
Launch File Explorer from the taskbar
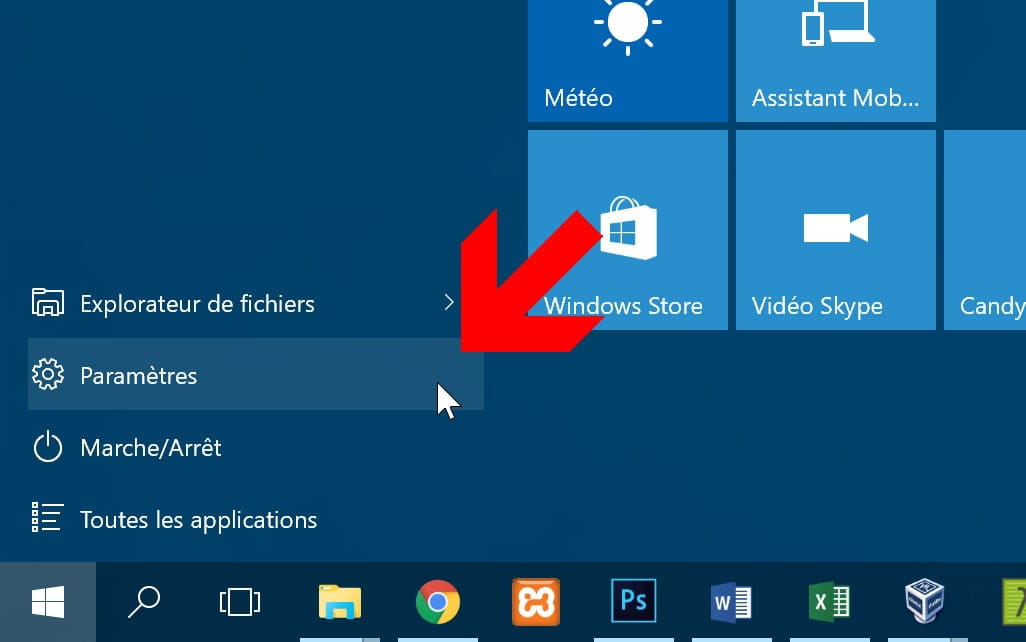[x=340, y=601]
